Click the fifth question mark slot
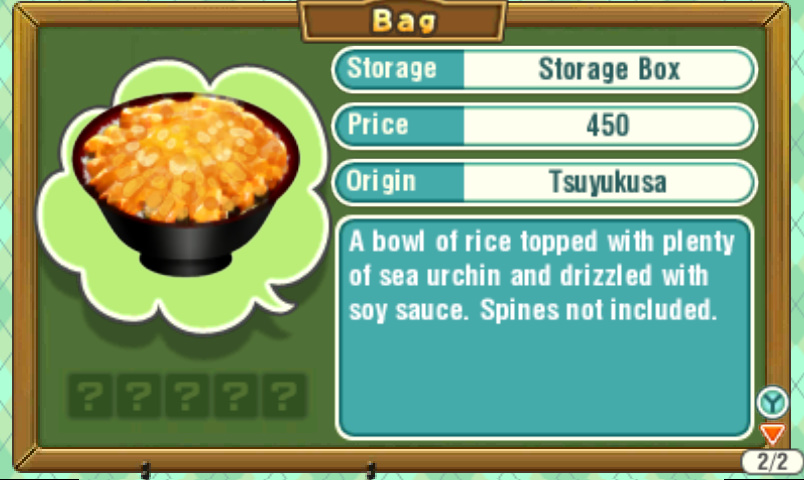 [284, 395]
